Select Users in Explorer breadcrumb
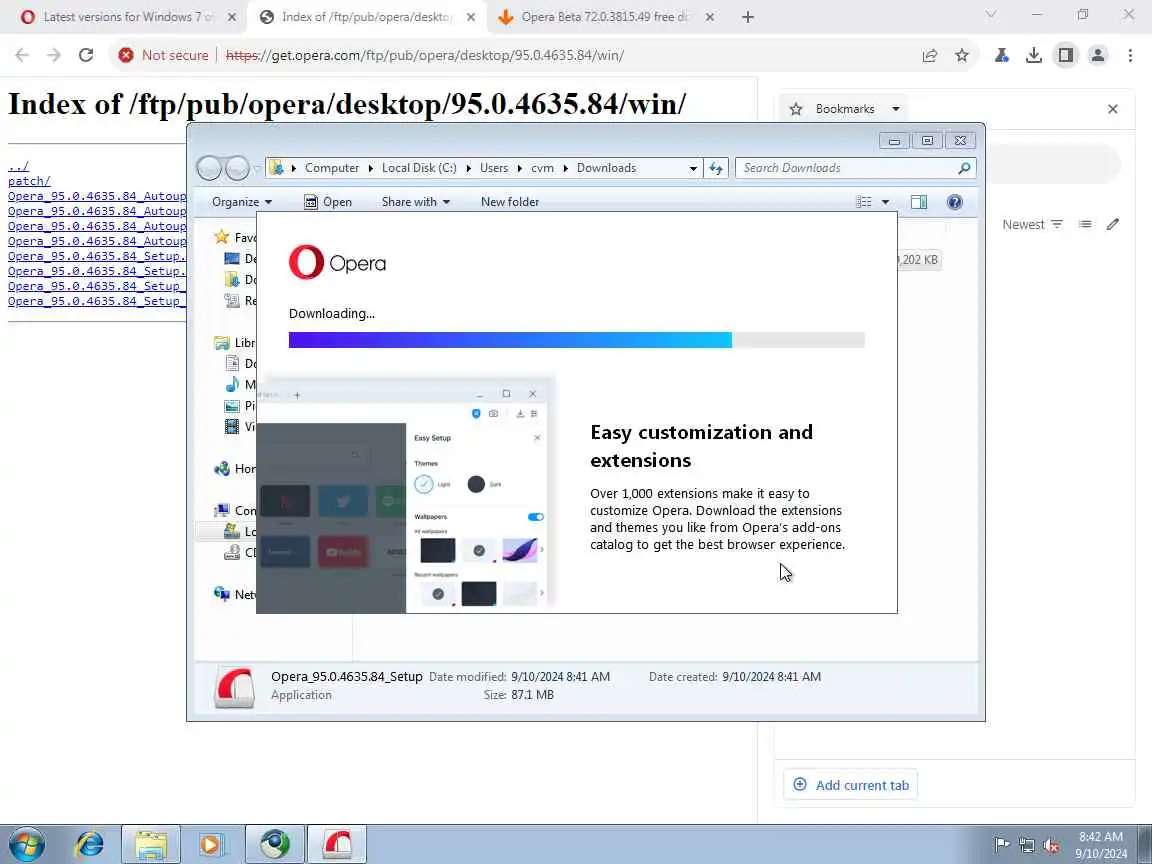Viewport: 1152px width, 864px height. (494, 168)
